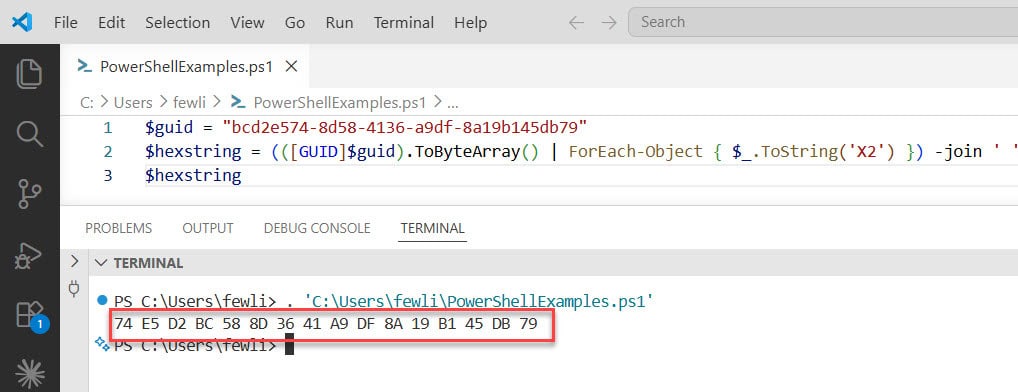1018x392 pixels.
Task: Click the breadcrumb ellipsis symbol segment
Action: click(453, 103)
